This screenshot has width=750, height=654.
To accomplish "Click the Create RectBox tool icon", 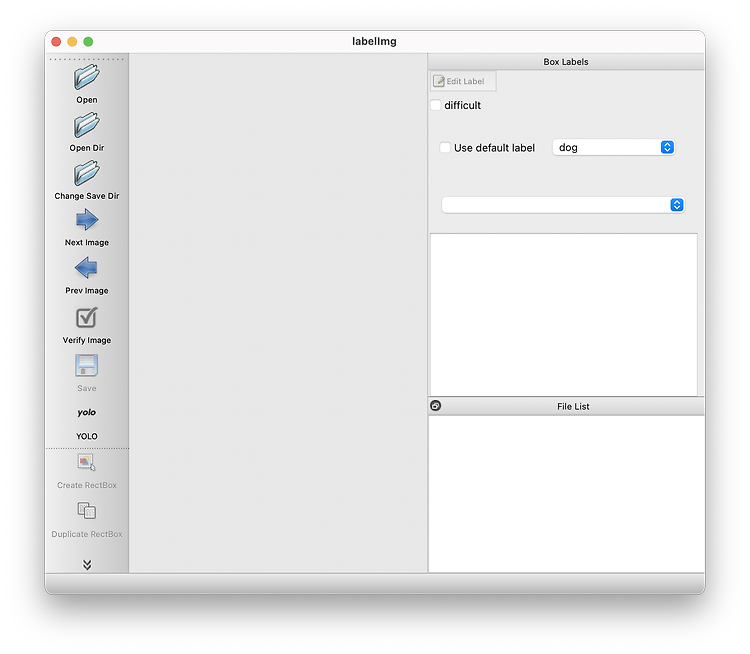I will [87, 463].
